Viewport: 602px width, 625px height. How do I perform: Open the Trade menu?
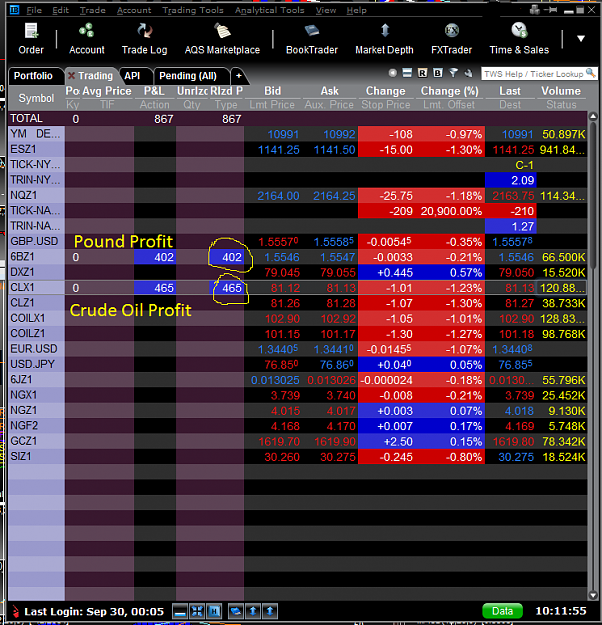[x=92, y=10]
